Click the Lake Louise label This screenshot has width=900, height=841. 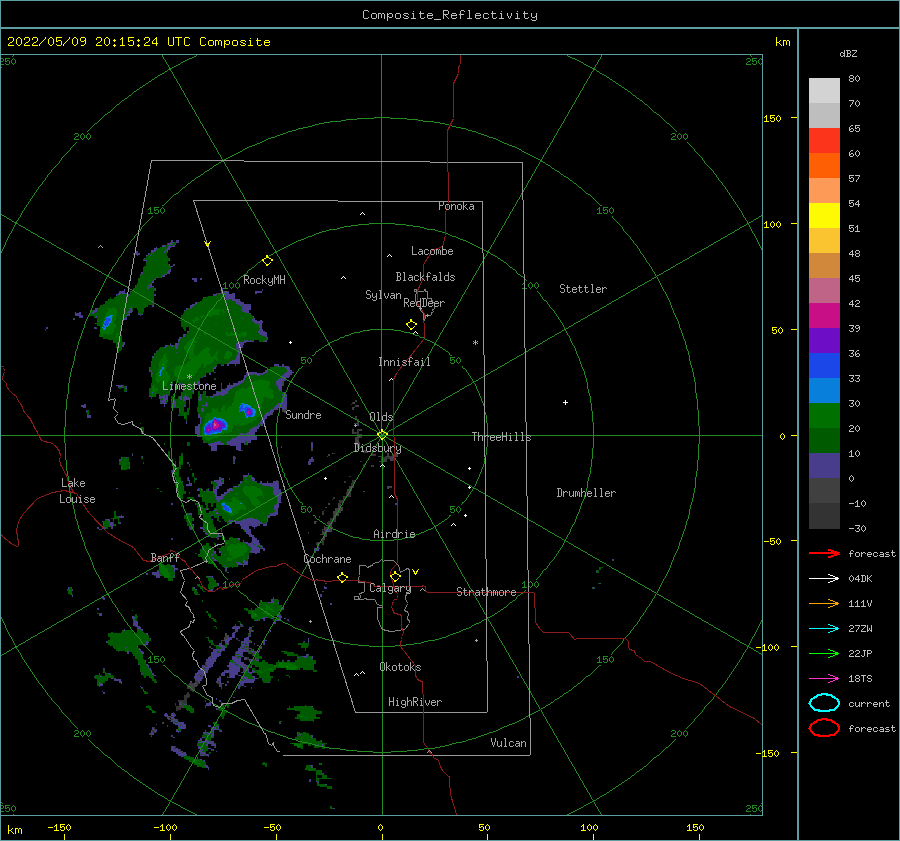coord(77,491)
